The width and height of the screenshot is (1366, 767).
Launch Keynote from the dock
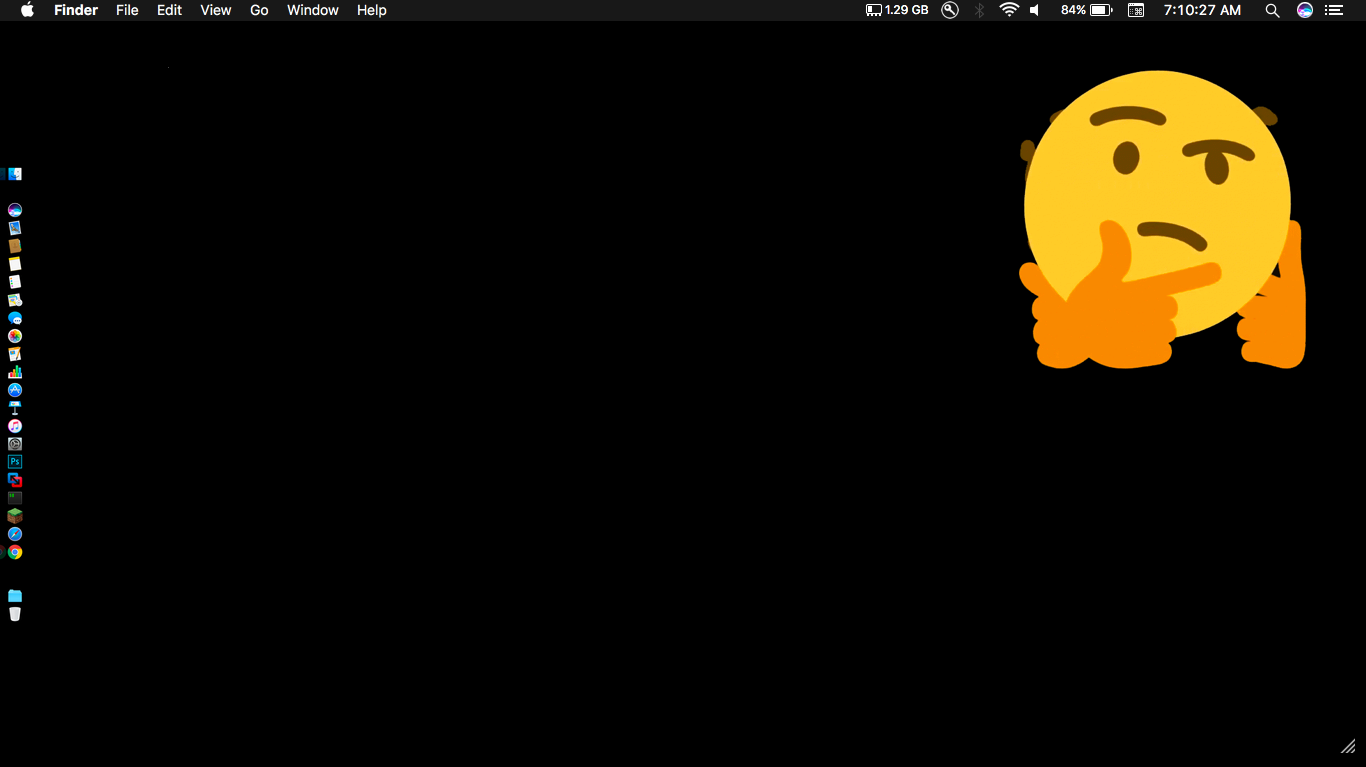15,408
